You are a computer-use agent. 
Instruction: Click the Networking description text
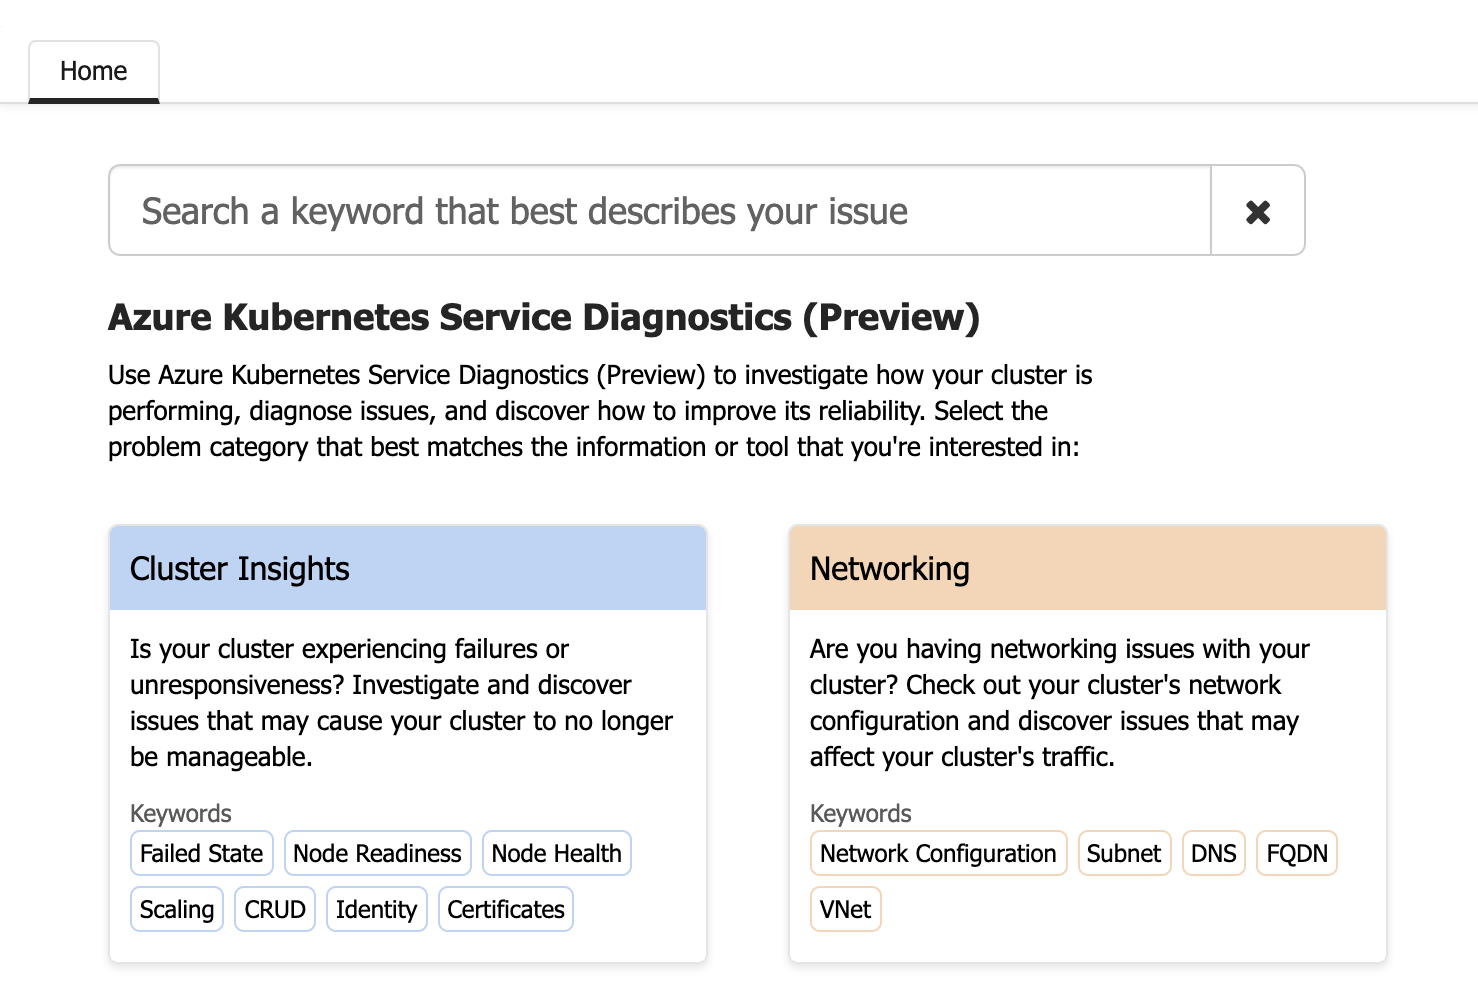coord(1058,702)
